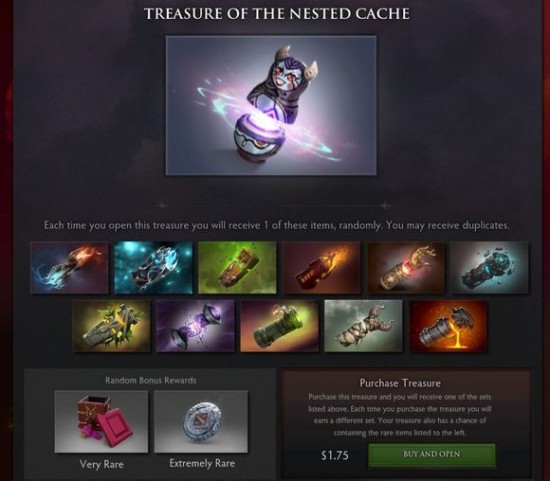Click the $1.75 price label

tap(335, 455)
